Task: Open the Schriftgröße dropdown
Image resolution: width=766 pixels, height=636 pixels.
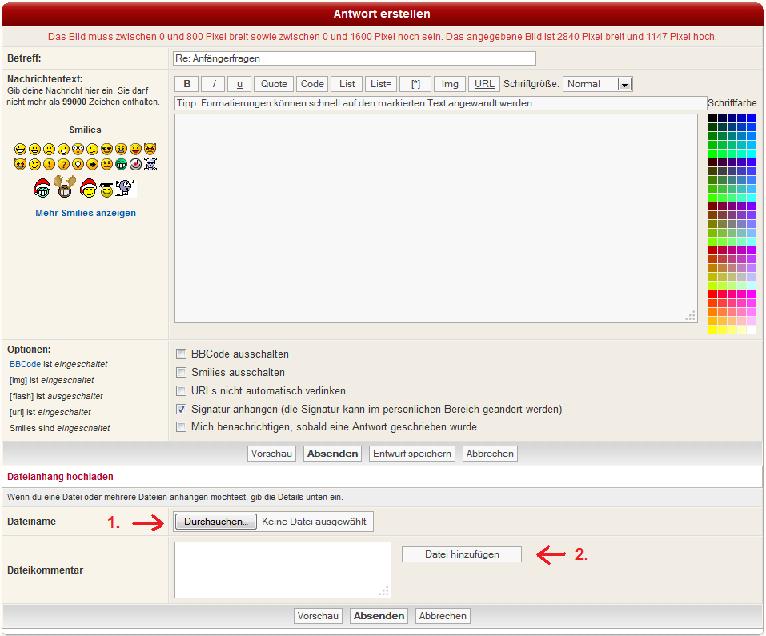Action: 624,85
